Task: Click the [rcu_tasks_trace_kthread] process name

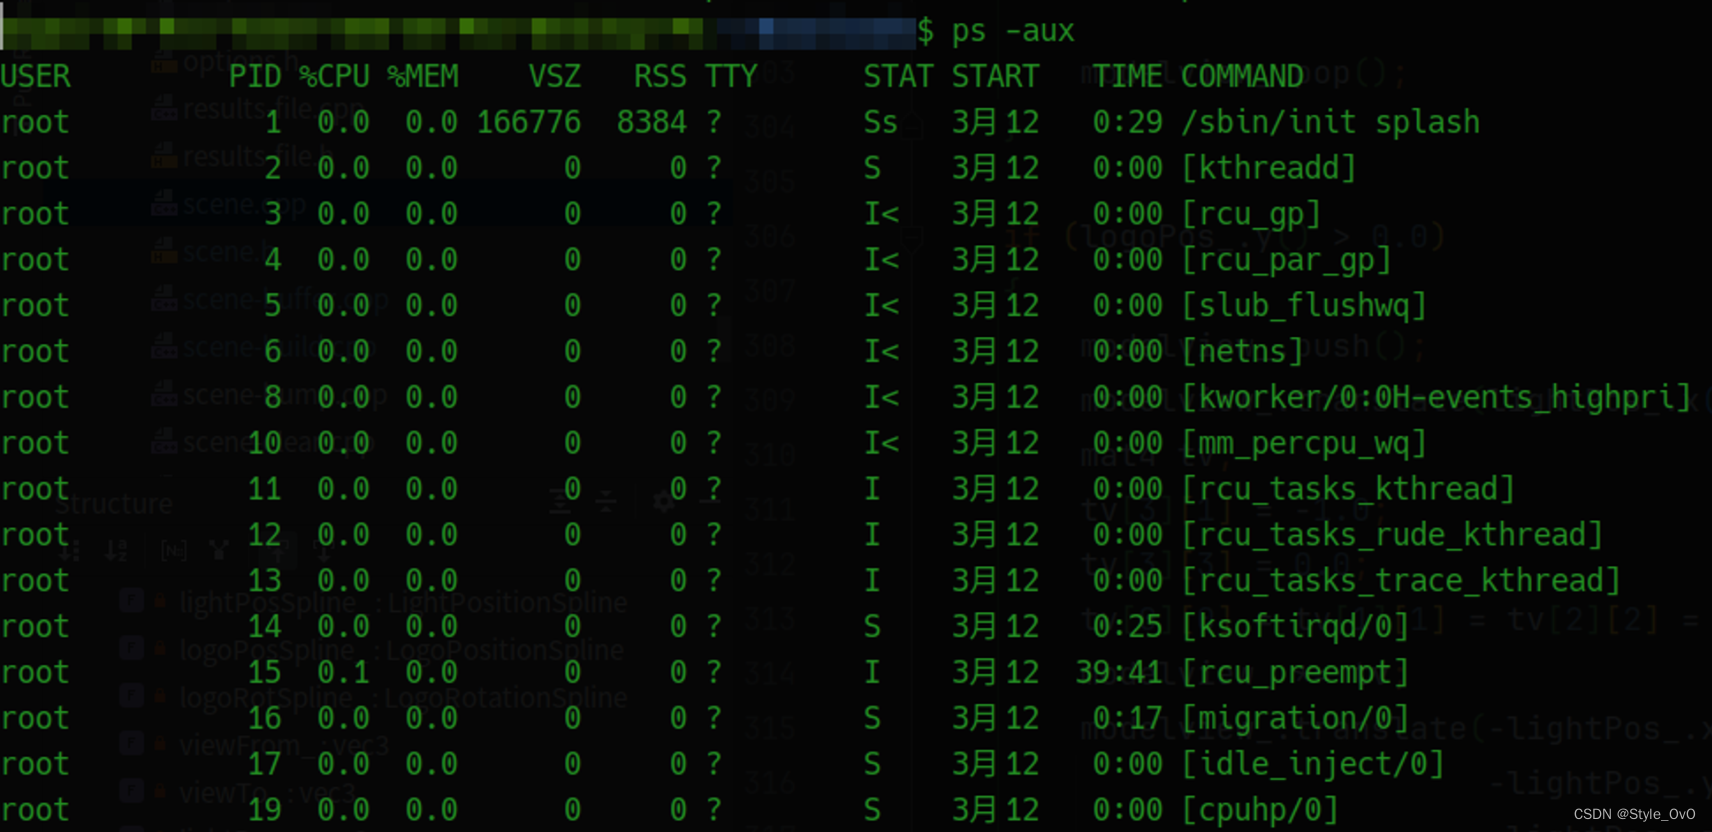Action: 1401,581
